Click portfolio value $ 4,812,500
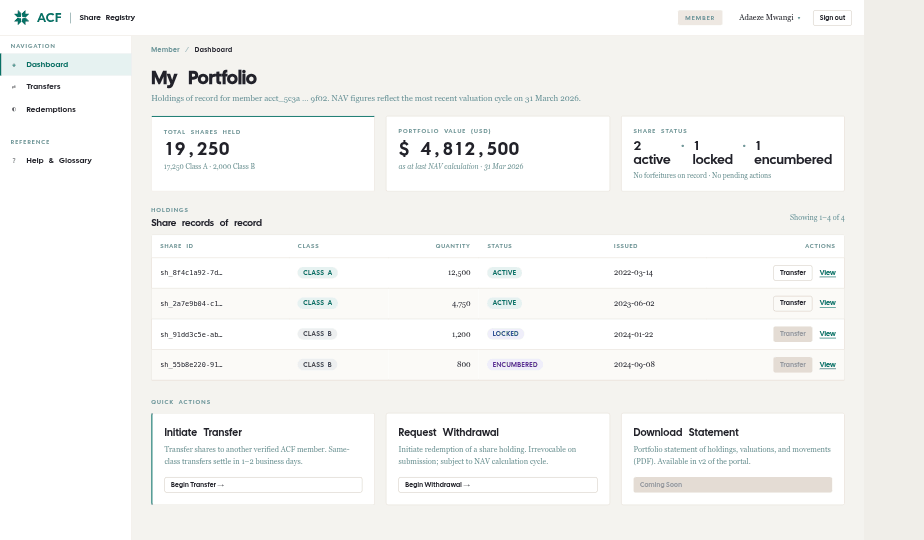 tap(459, 149)
